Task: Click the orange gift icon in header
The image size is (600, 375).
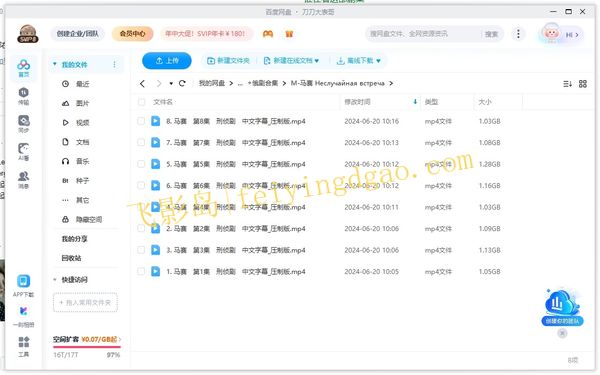Action: 289,34
